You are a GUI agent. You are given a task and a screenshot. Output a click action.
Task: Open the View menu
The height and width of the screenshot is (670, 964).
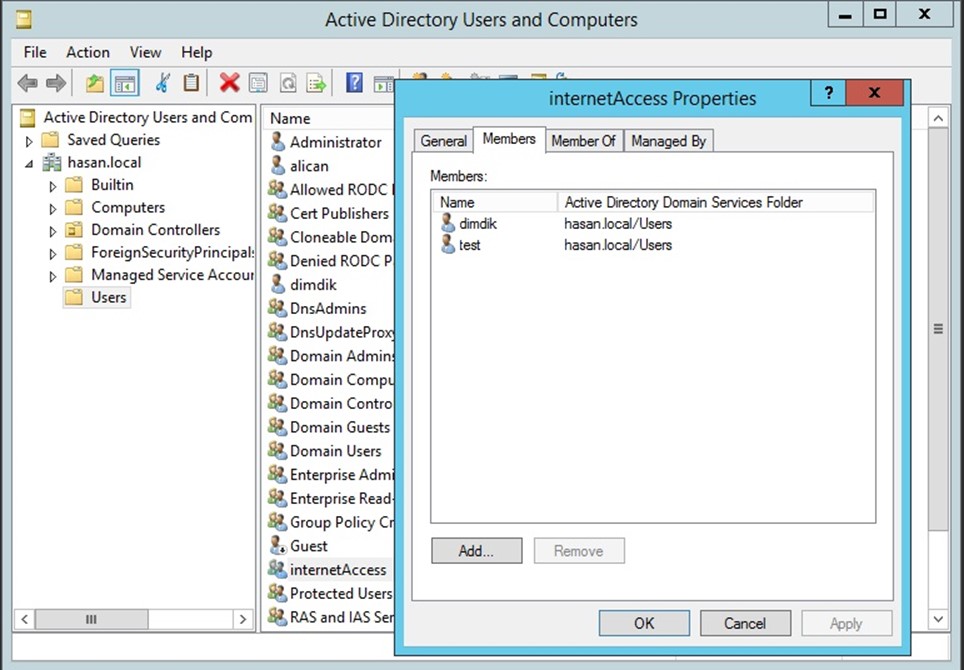pyautogui.click(x=145, y=52)
